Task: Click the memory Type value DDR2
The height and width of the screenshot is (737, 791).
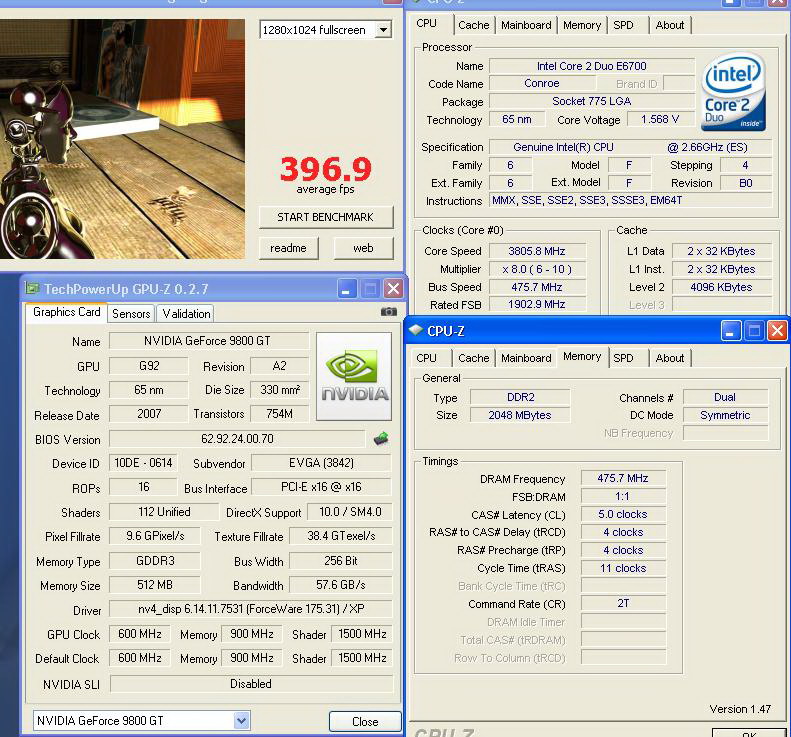Action: (521, 398)
